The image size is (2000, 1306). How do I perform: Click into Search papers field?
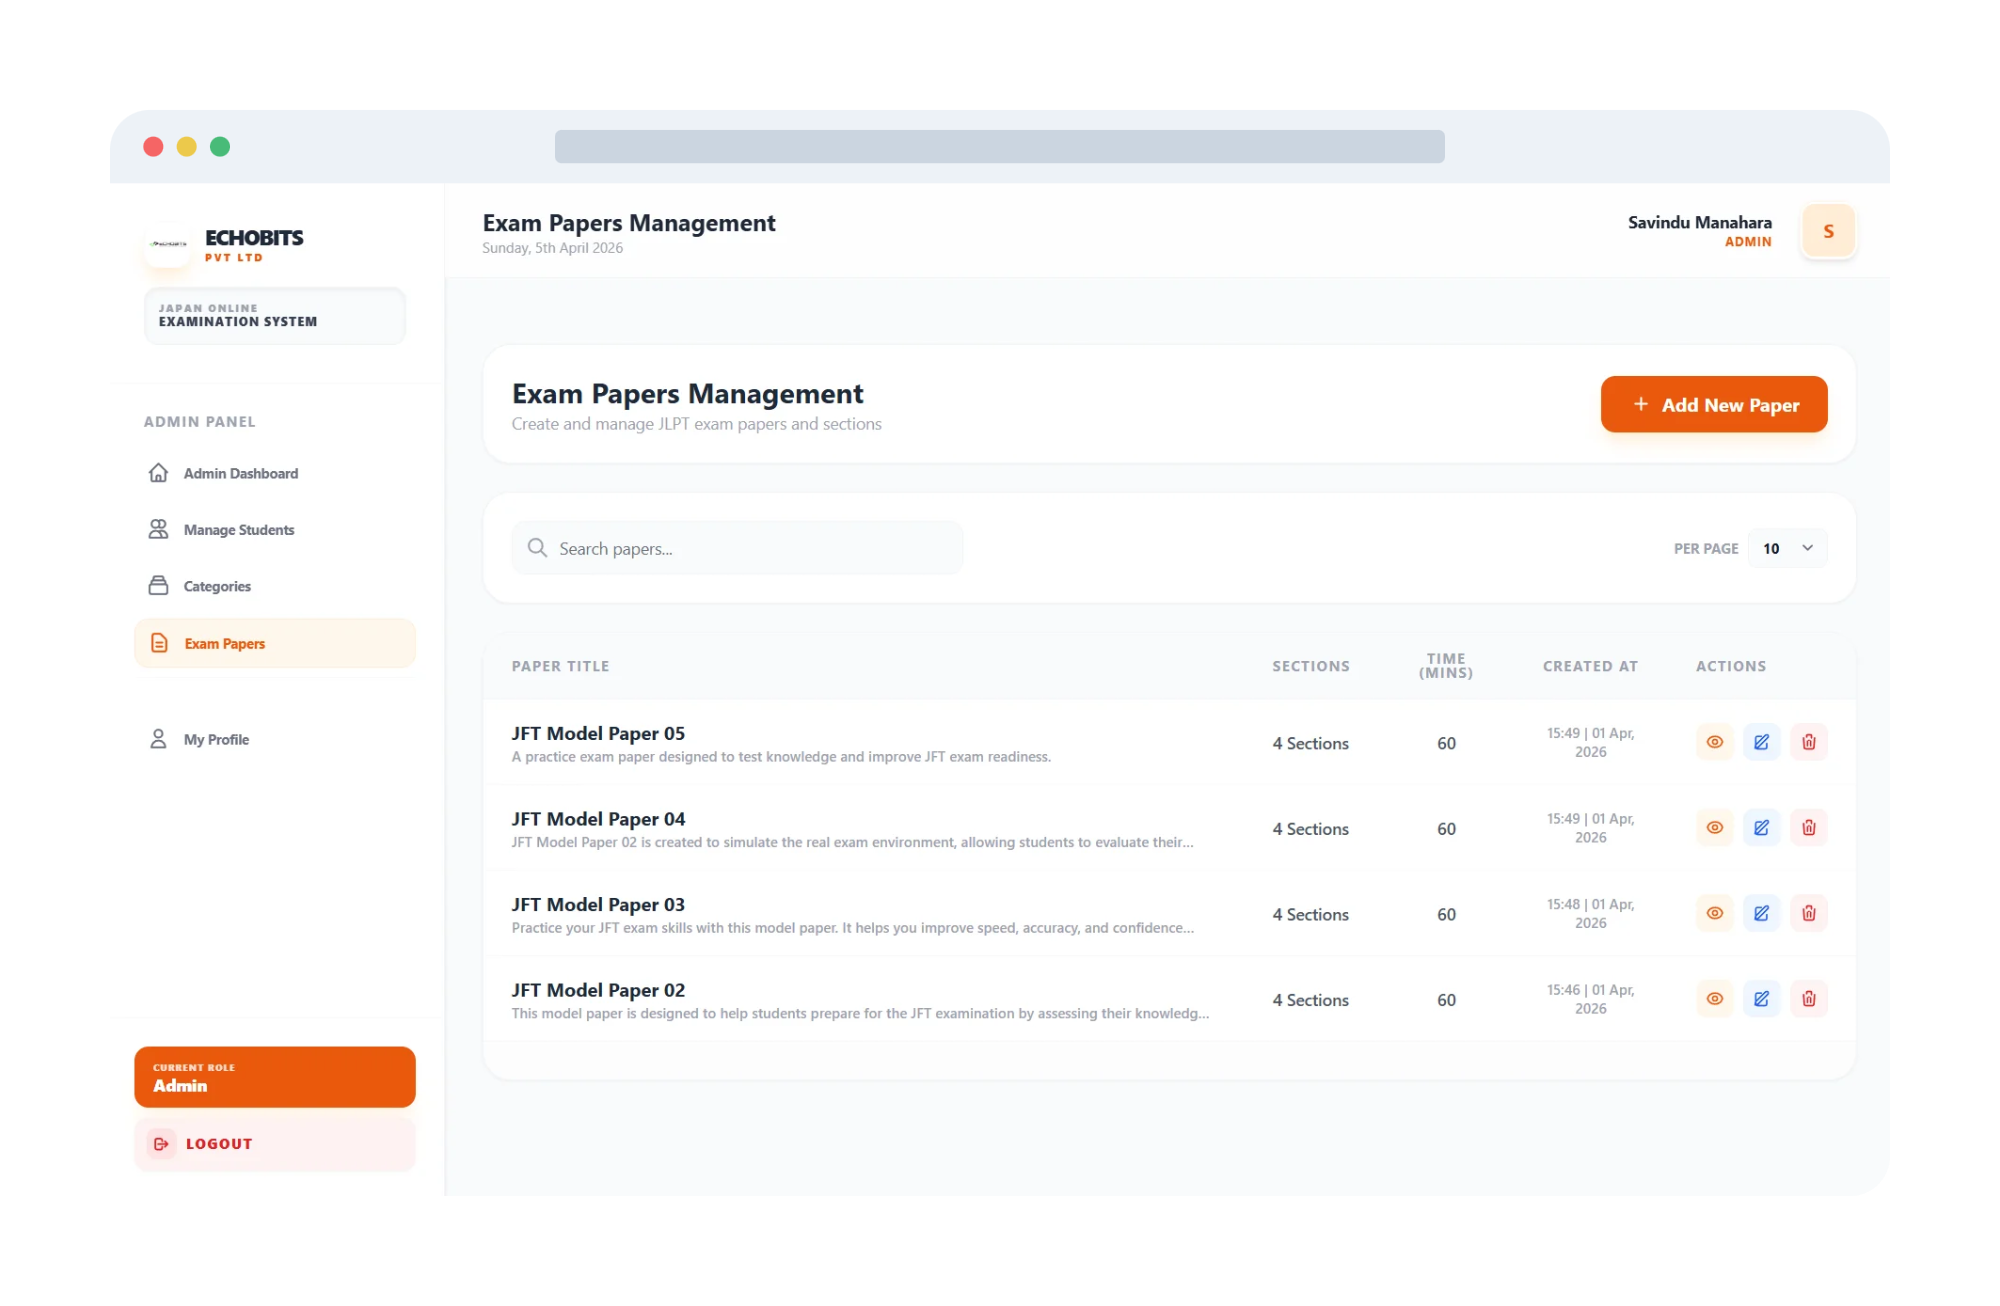point(750,548)
